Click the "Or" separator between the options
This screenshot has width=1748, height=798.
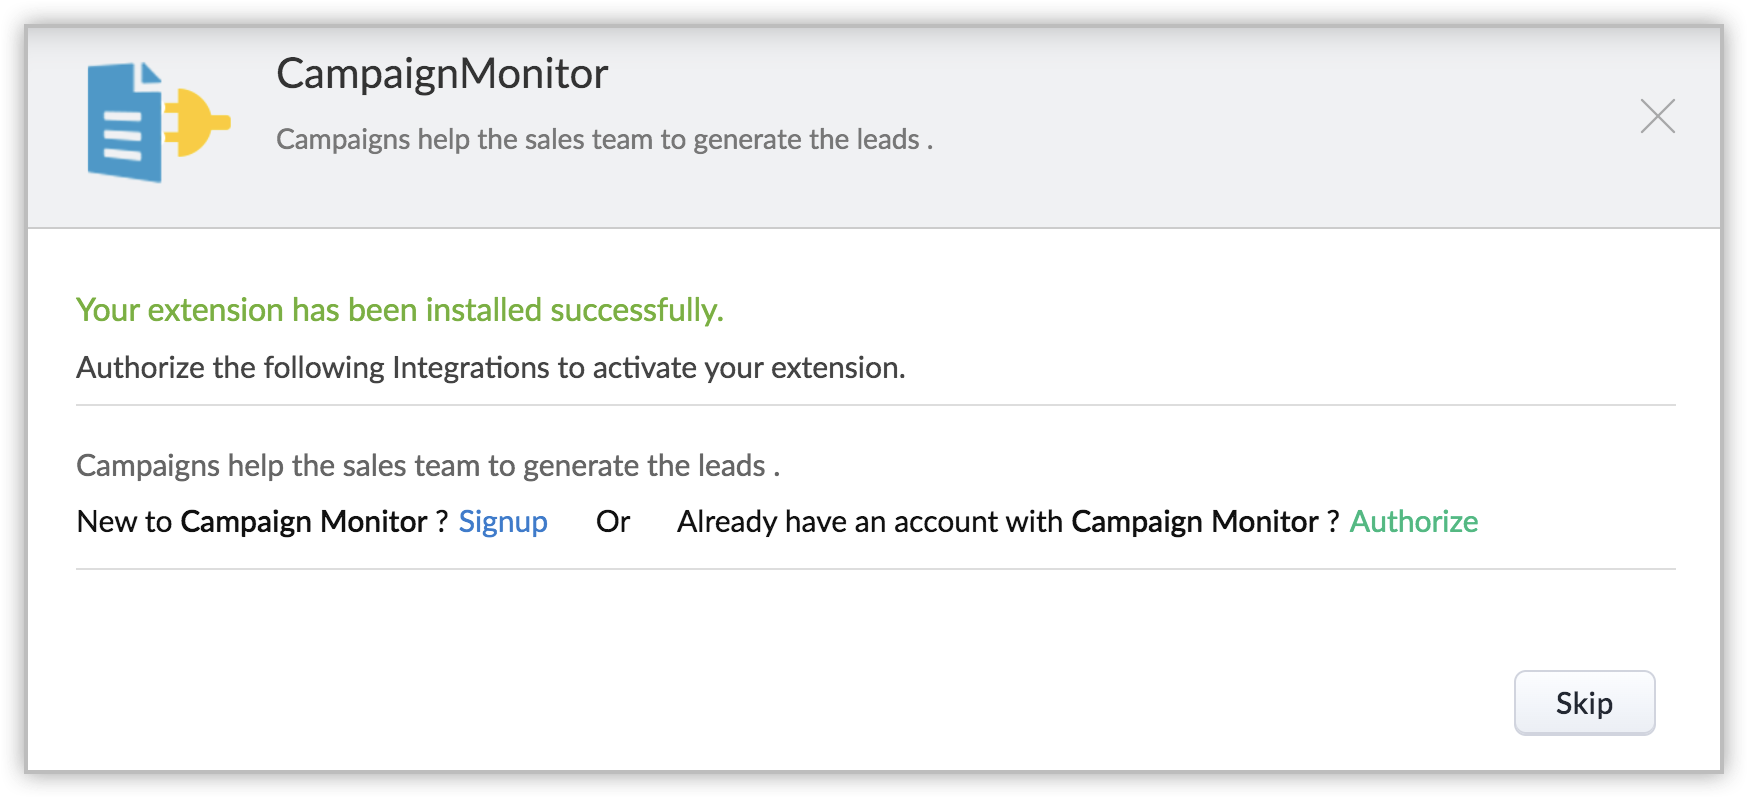[613, 522]
